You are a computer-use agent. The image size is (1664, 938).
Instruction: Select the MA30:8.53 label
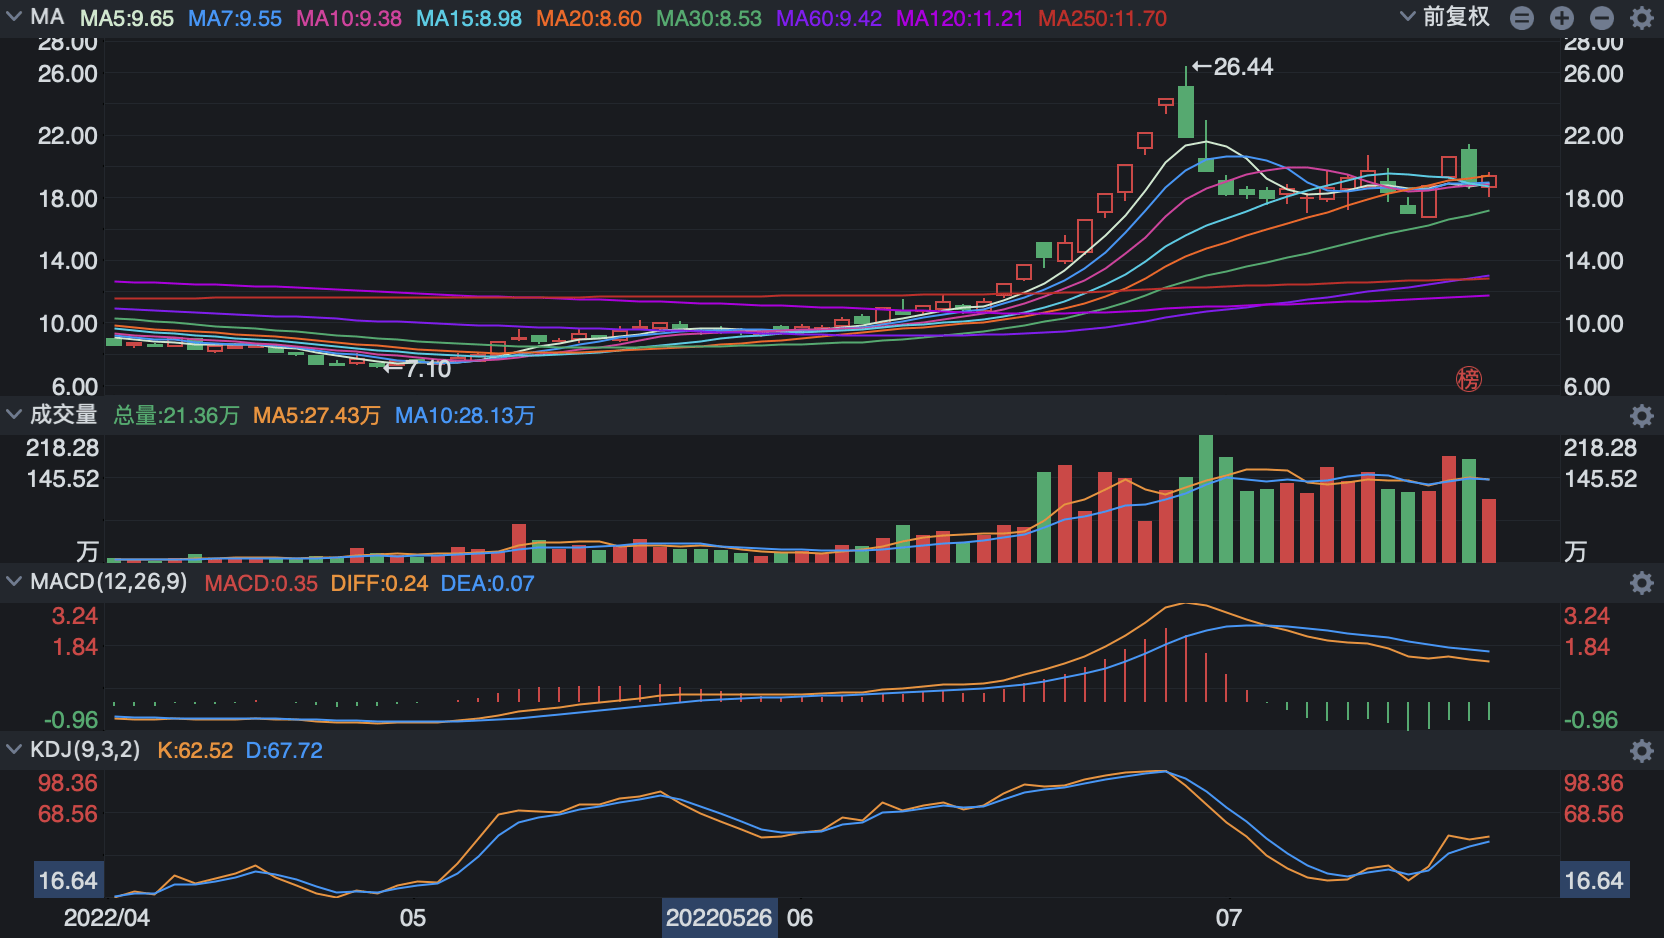[709, 19]
